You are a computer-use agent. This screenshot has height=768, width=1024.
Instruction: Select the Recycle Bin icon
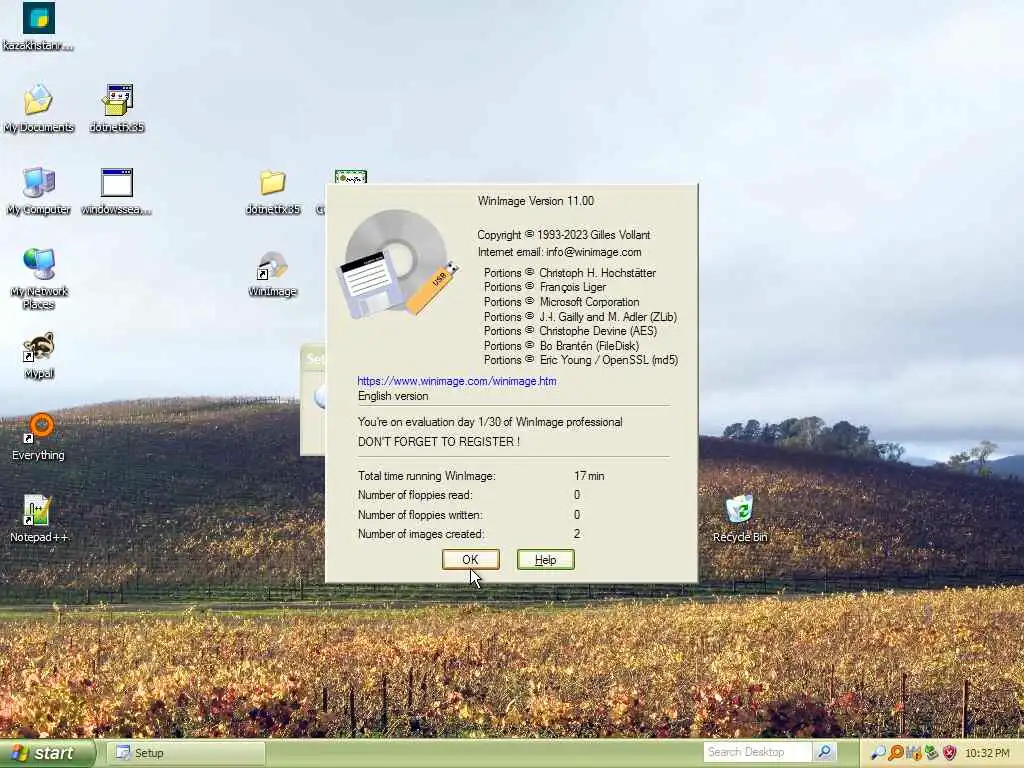pyautogui.click(x=740, y=519)
